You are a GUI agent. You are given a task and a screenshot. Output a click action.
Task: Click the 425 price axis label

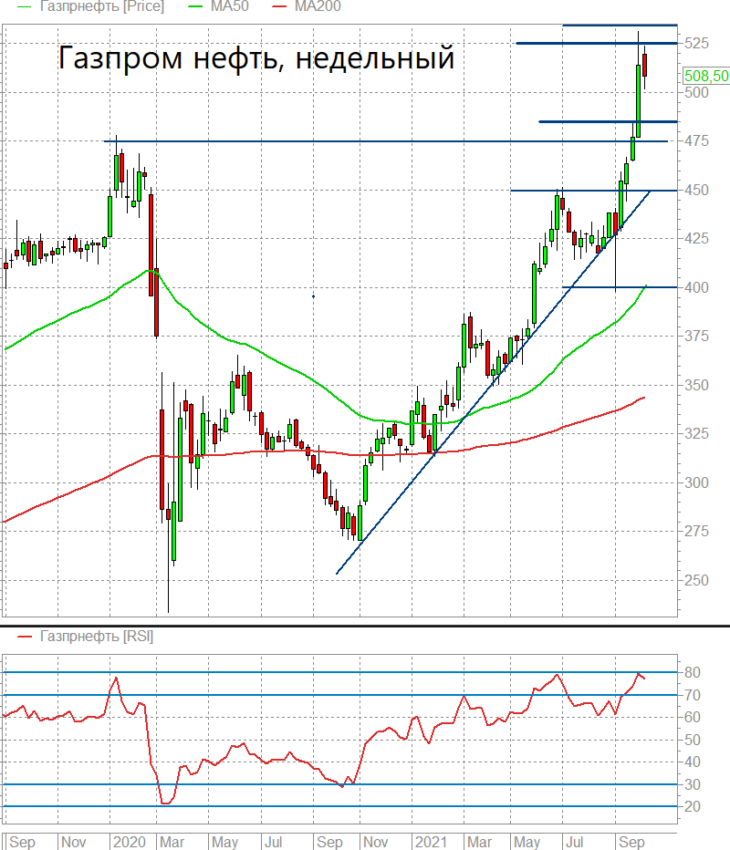(696, 238)
